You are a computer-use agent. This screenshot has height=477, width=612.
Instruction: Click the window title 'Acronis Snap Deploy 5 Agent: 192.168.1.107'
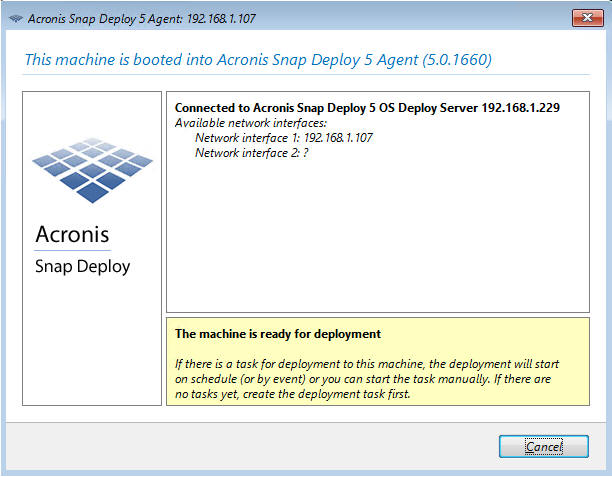[142, 18]
